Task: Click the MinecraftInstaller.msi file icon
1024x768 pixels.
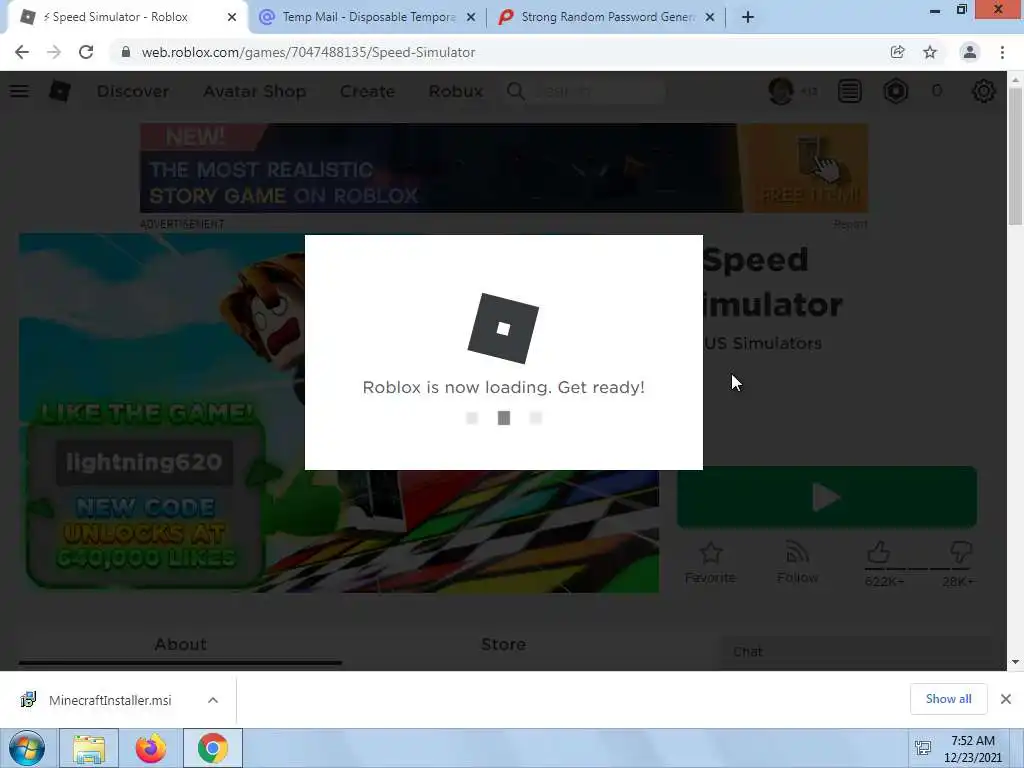Action: pyautogui.click(x=28, y=699)
